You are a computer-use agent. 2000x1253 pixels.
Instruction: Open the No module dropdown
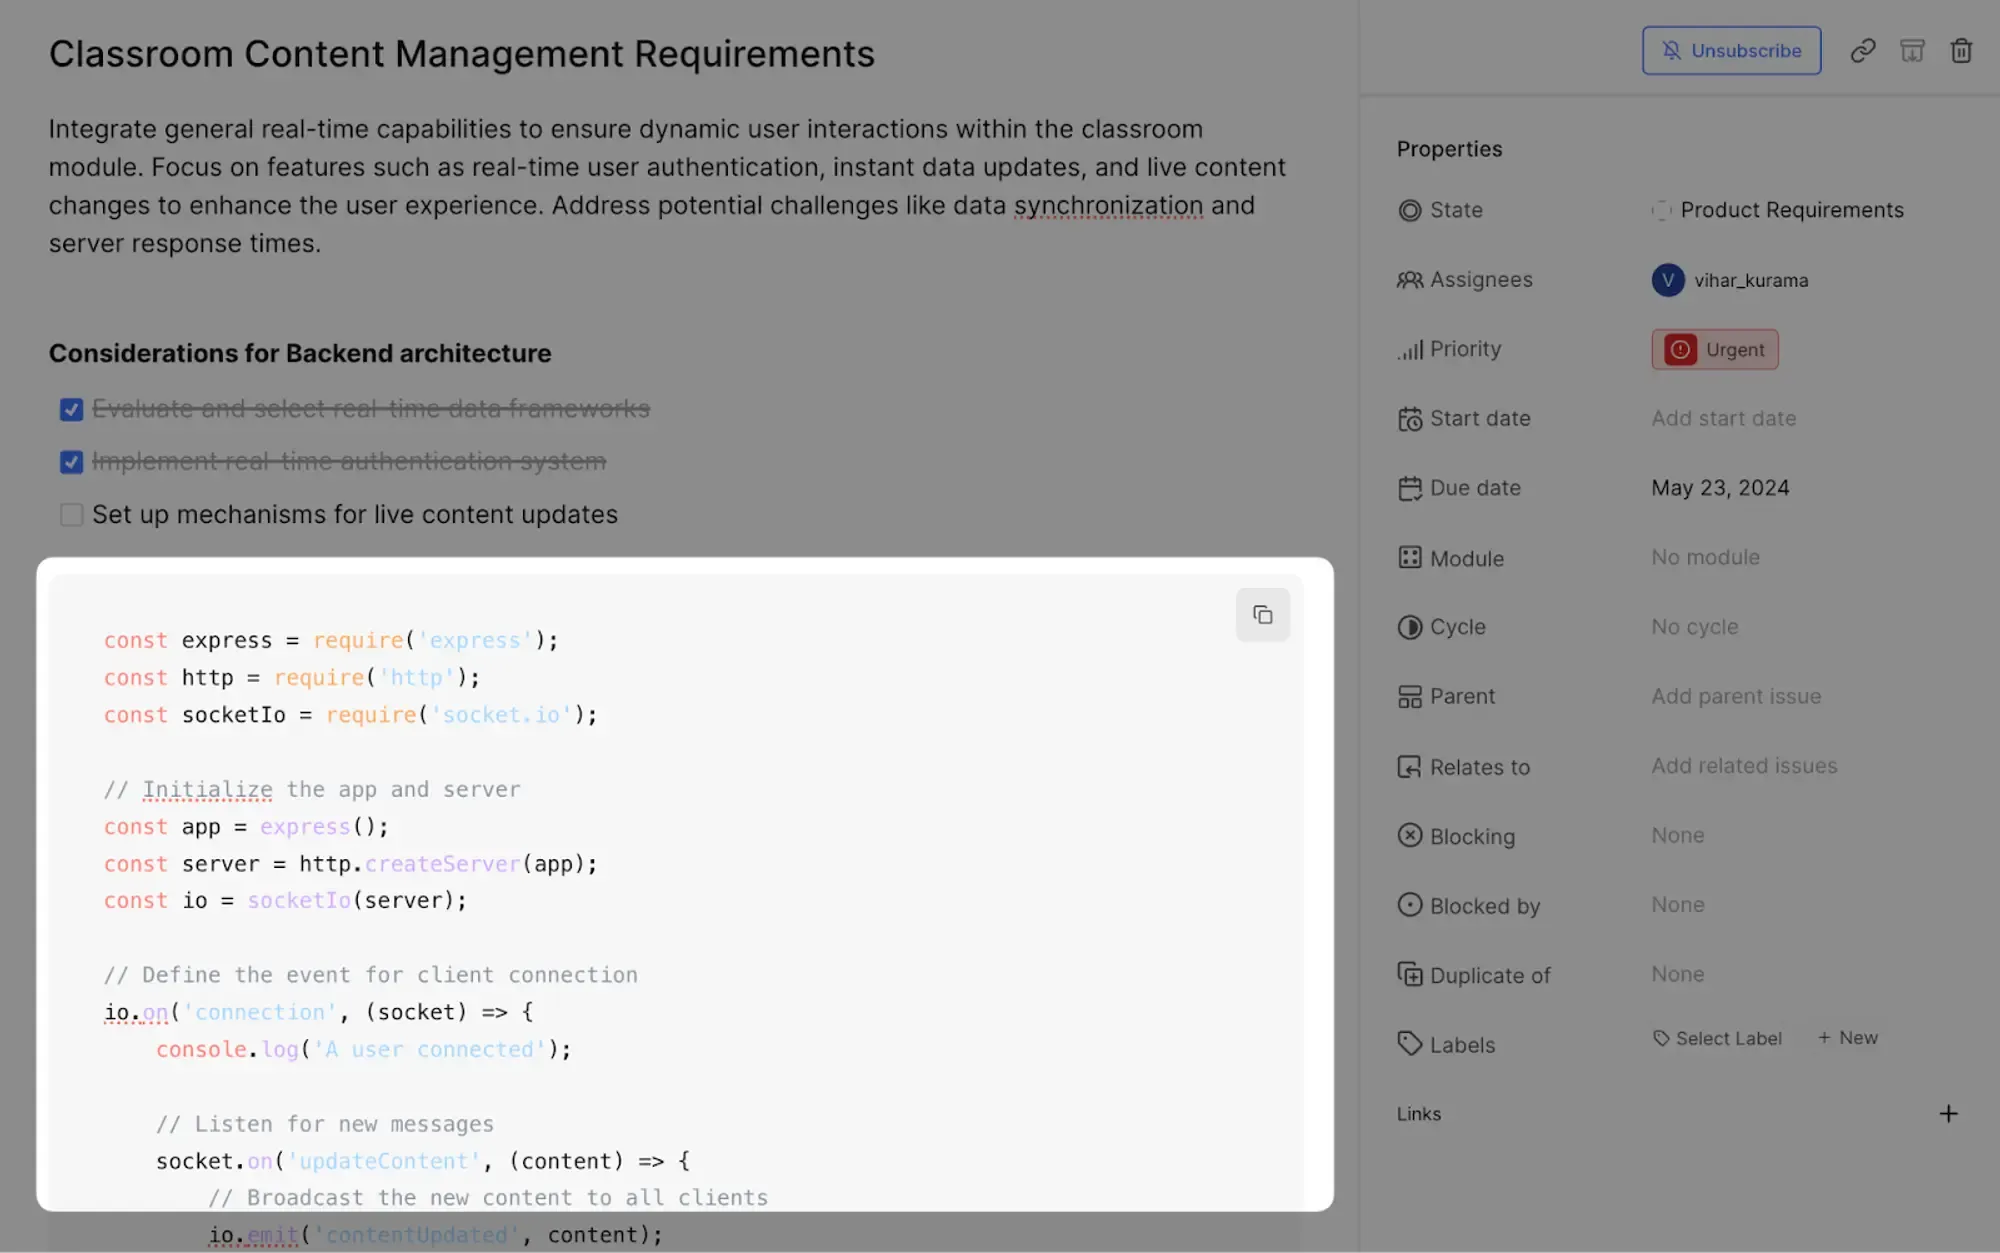click(x=1705, y=558)
